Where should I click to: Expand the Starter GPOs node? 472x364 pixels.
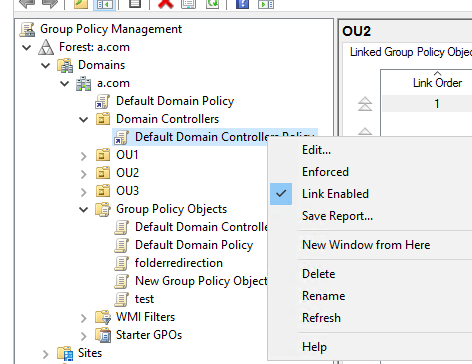pyautogui.click(x=83, y=336)
